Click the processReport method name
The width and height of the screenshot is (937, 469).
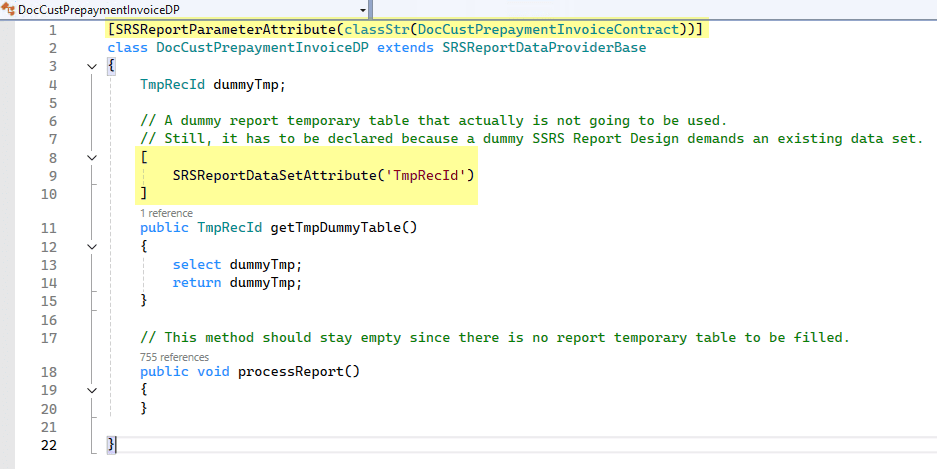click(x=291, y=372)
